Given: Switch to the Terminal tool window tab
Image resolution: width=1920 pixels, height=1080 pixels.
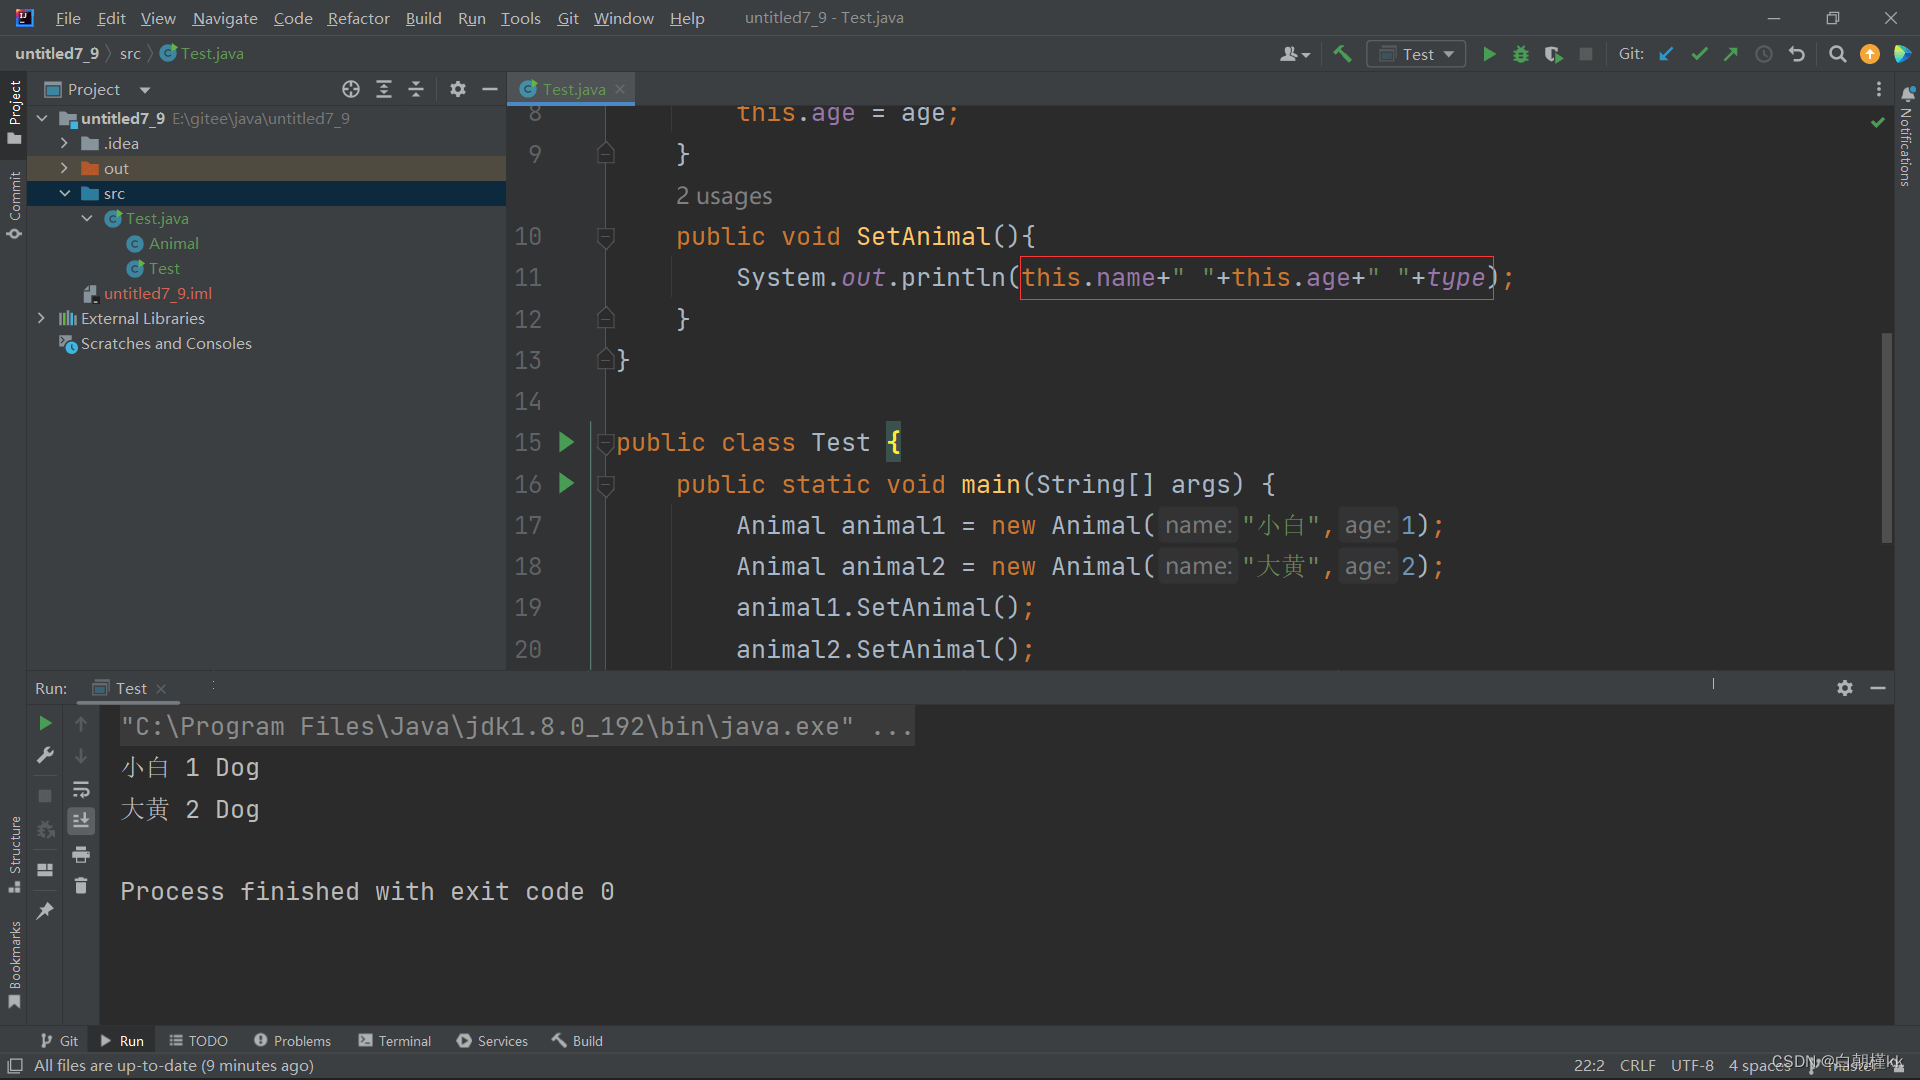Looking at the screenshot, I should coord(395,1041).
